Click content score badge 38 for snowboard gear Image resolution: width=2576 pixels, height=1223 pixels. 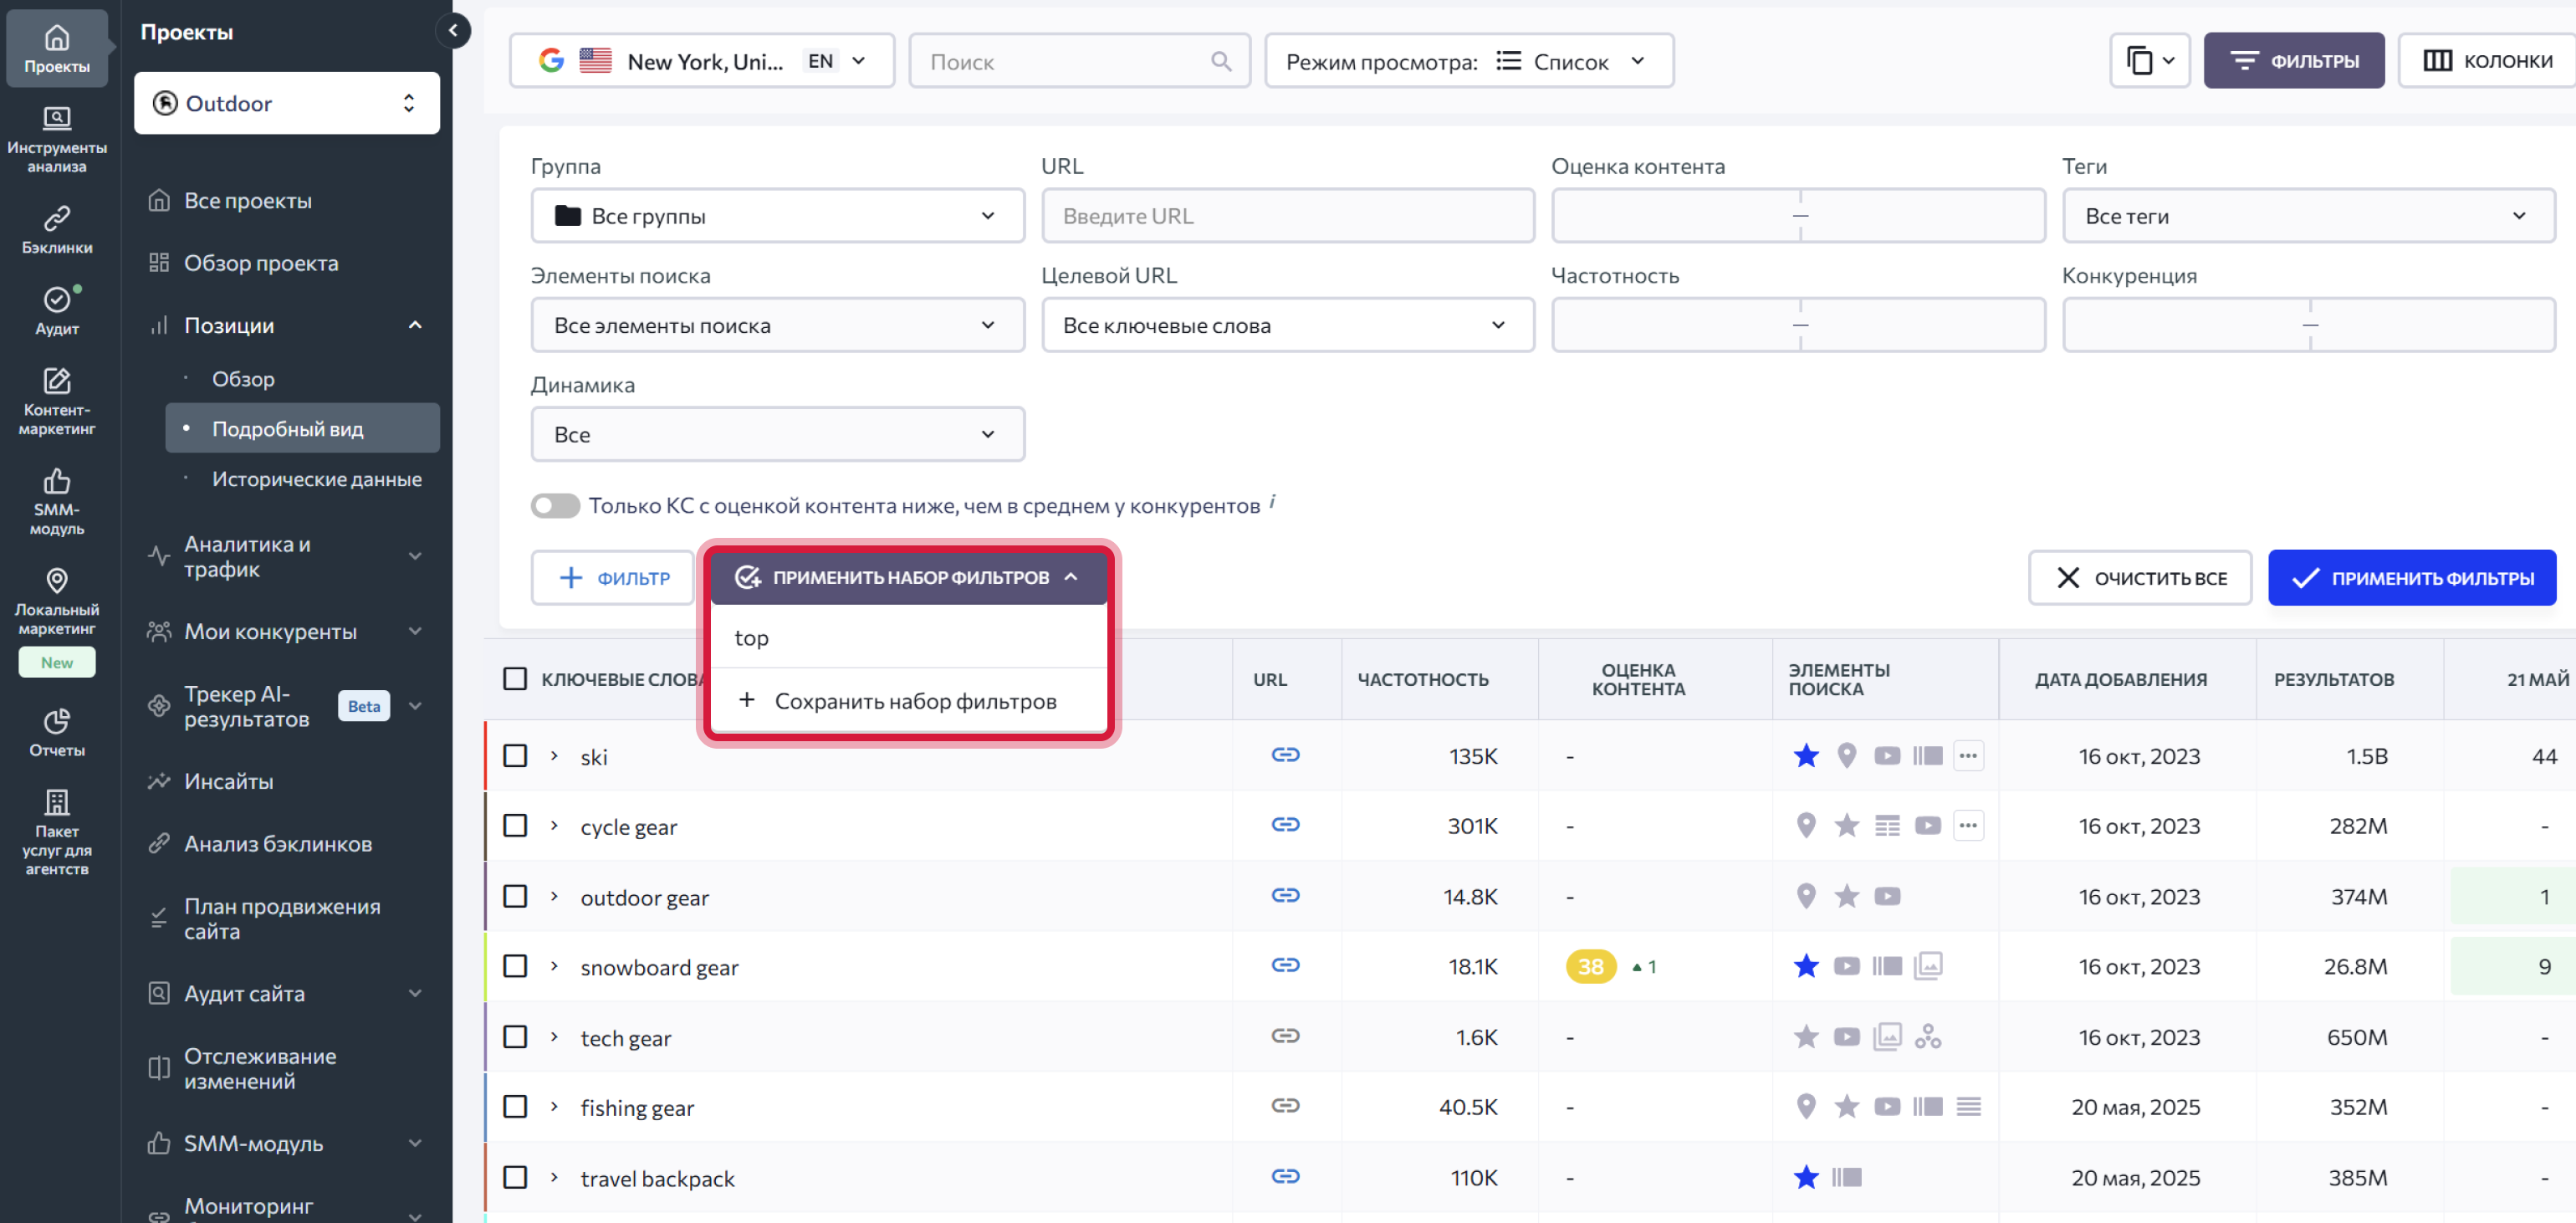[x=1591, y=967]
